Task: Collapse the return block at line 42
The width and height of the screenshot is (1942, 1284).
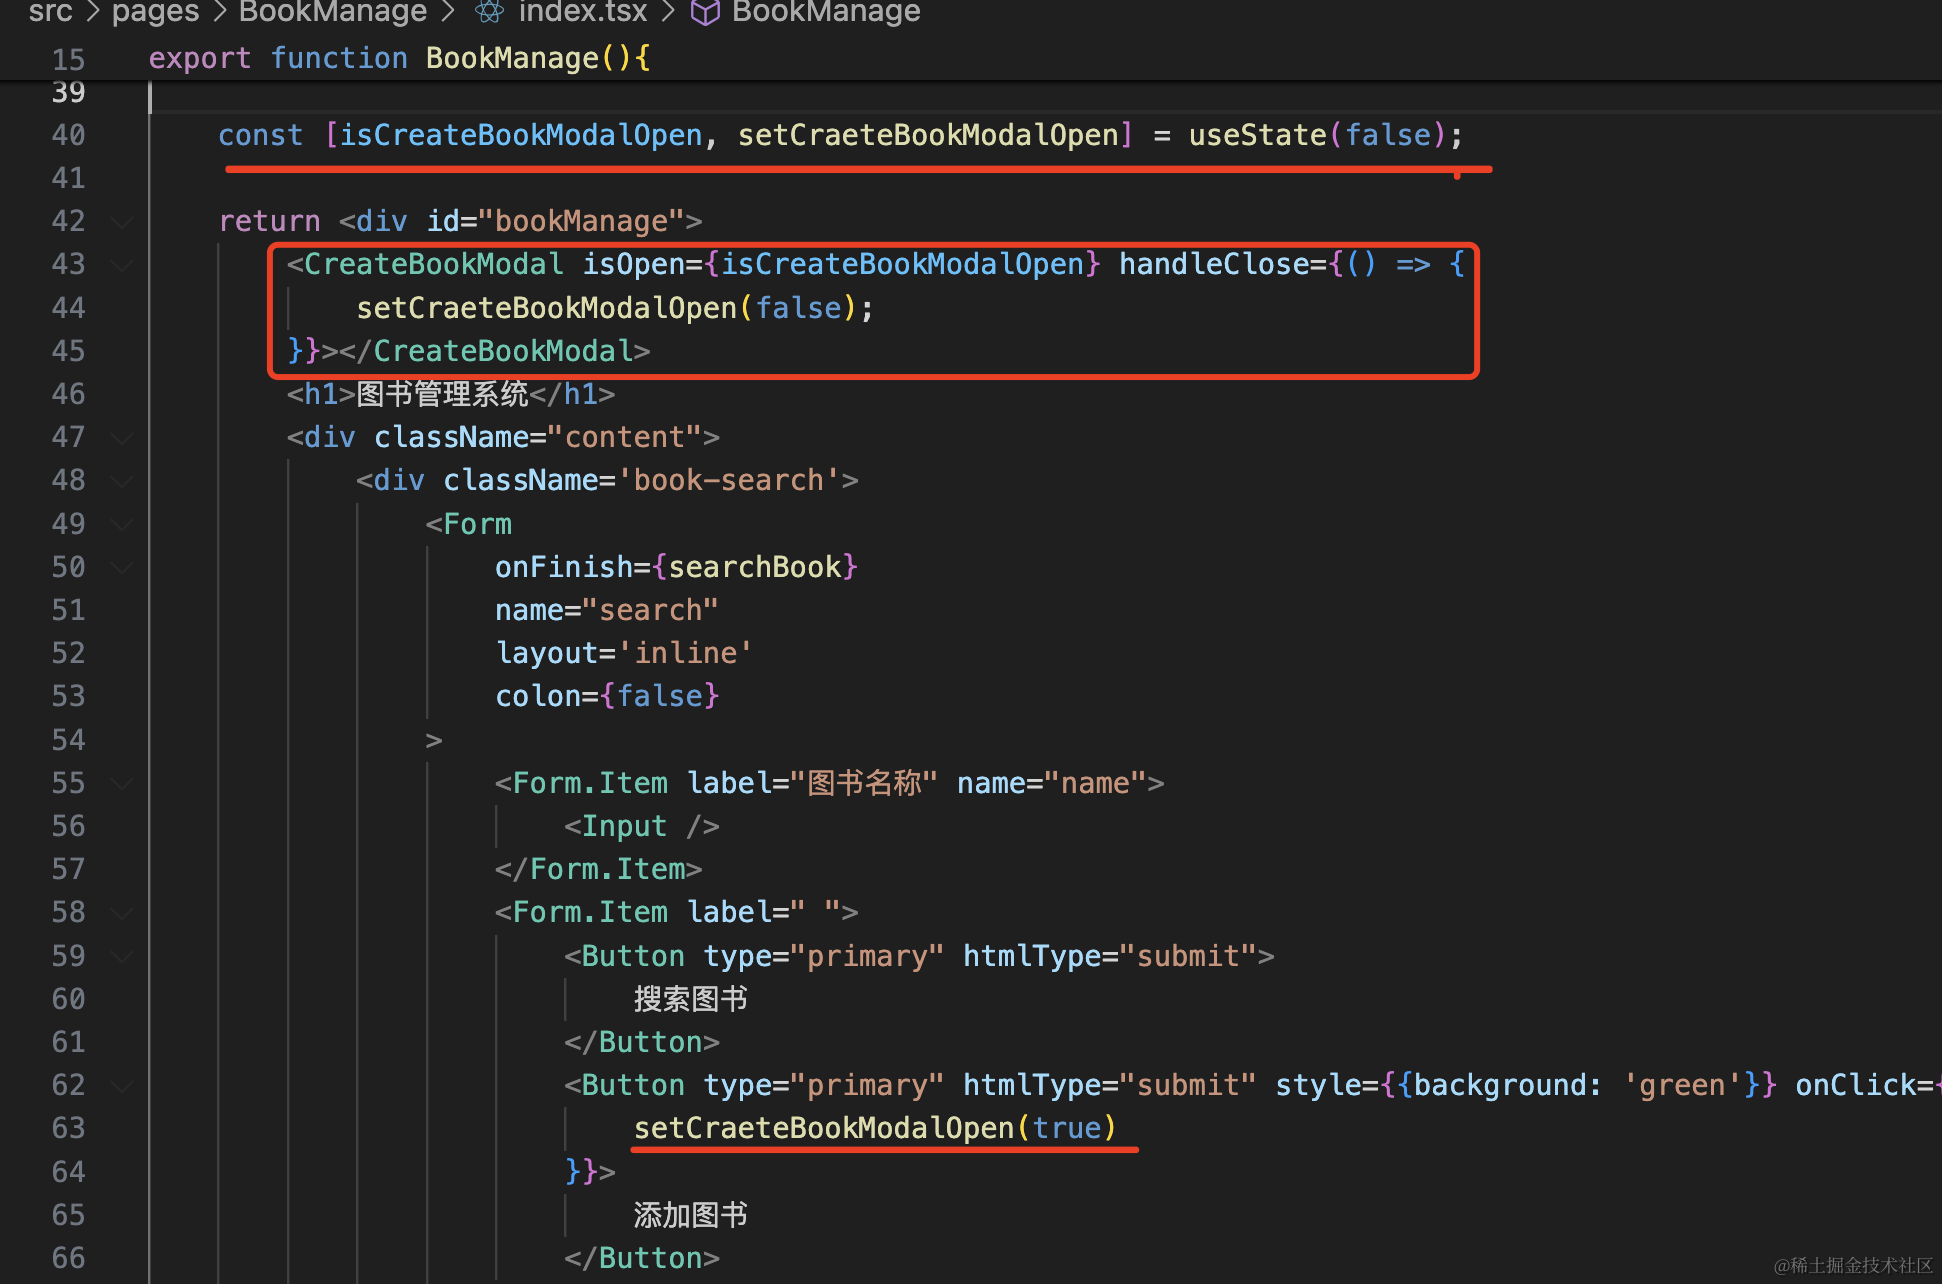Action: (x=122, y=222)
